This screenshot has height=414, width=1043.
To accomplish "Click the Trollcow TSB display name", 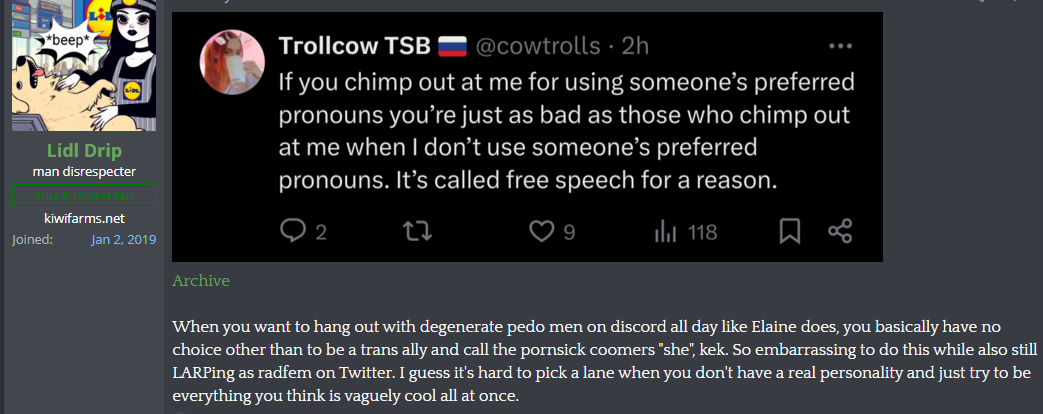I will (354, 47).
